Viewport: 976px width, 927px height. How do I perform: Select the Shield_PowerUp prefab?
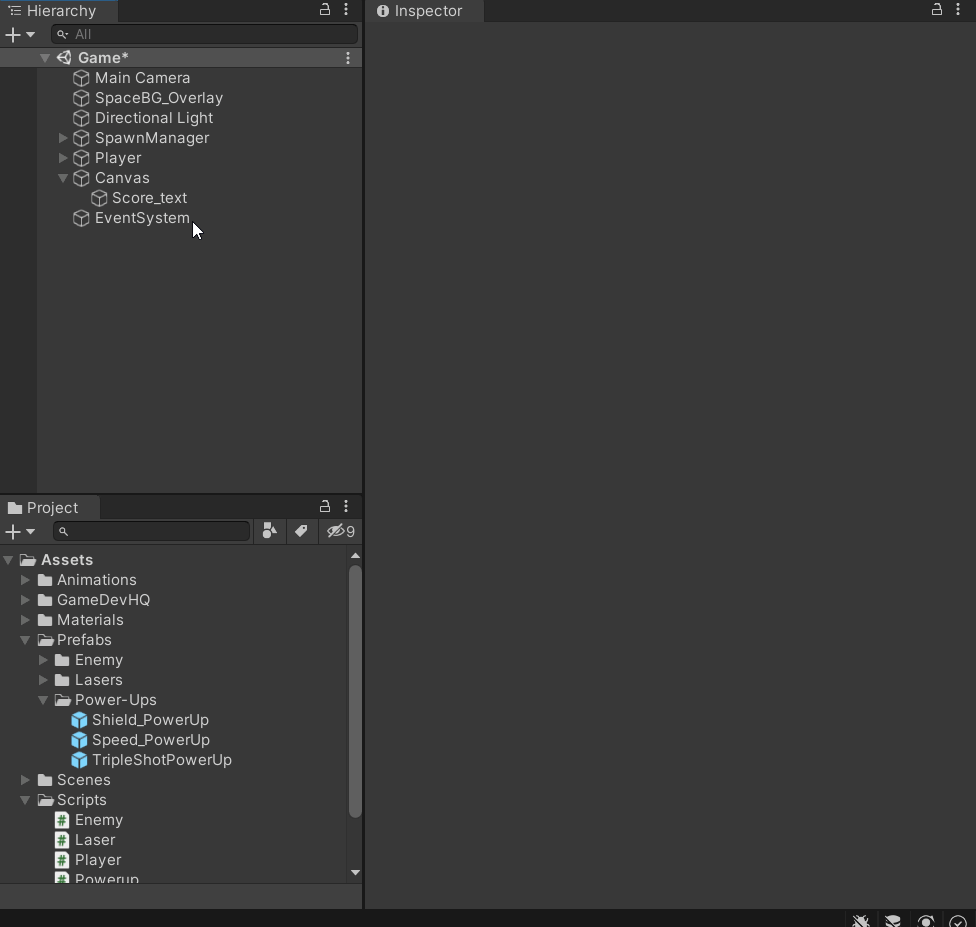[x=149, y=720]
